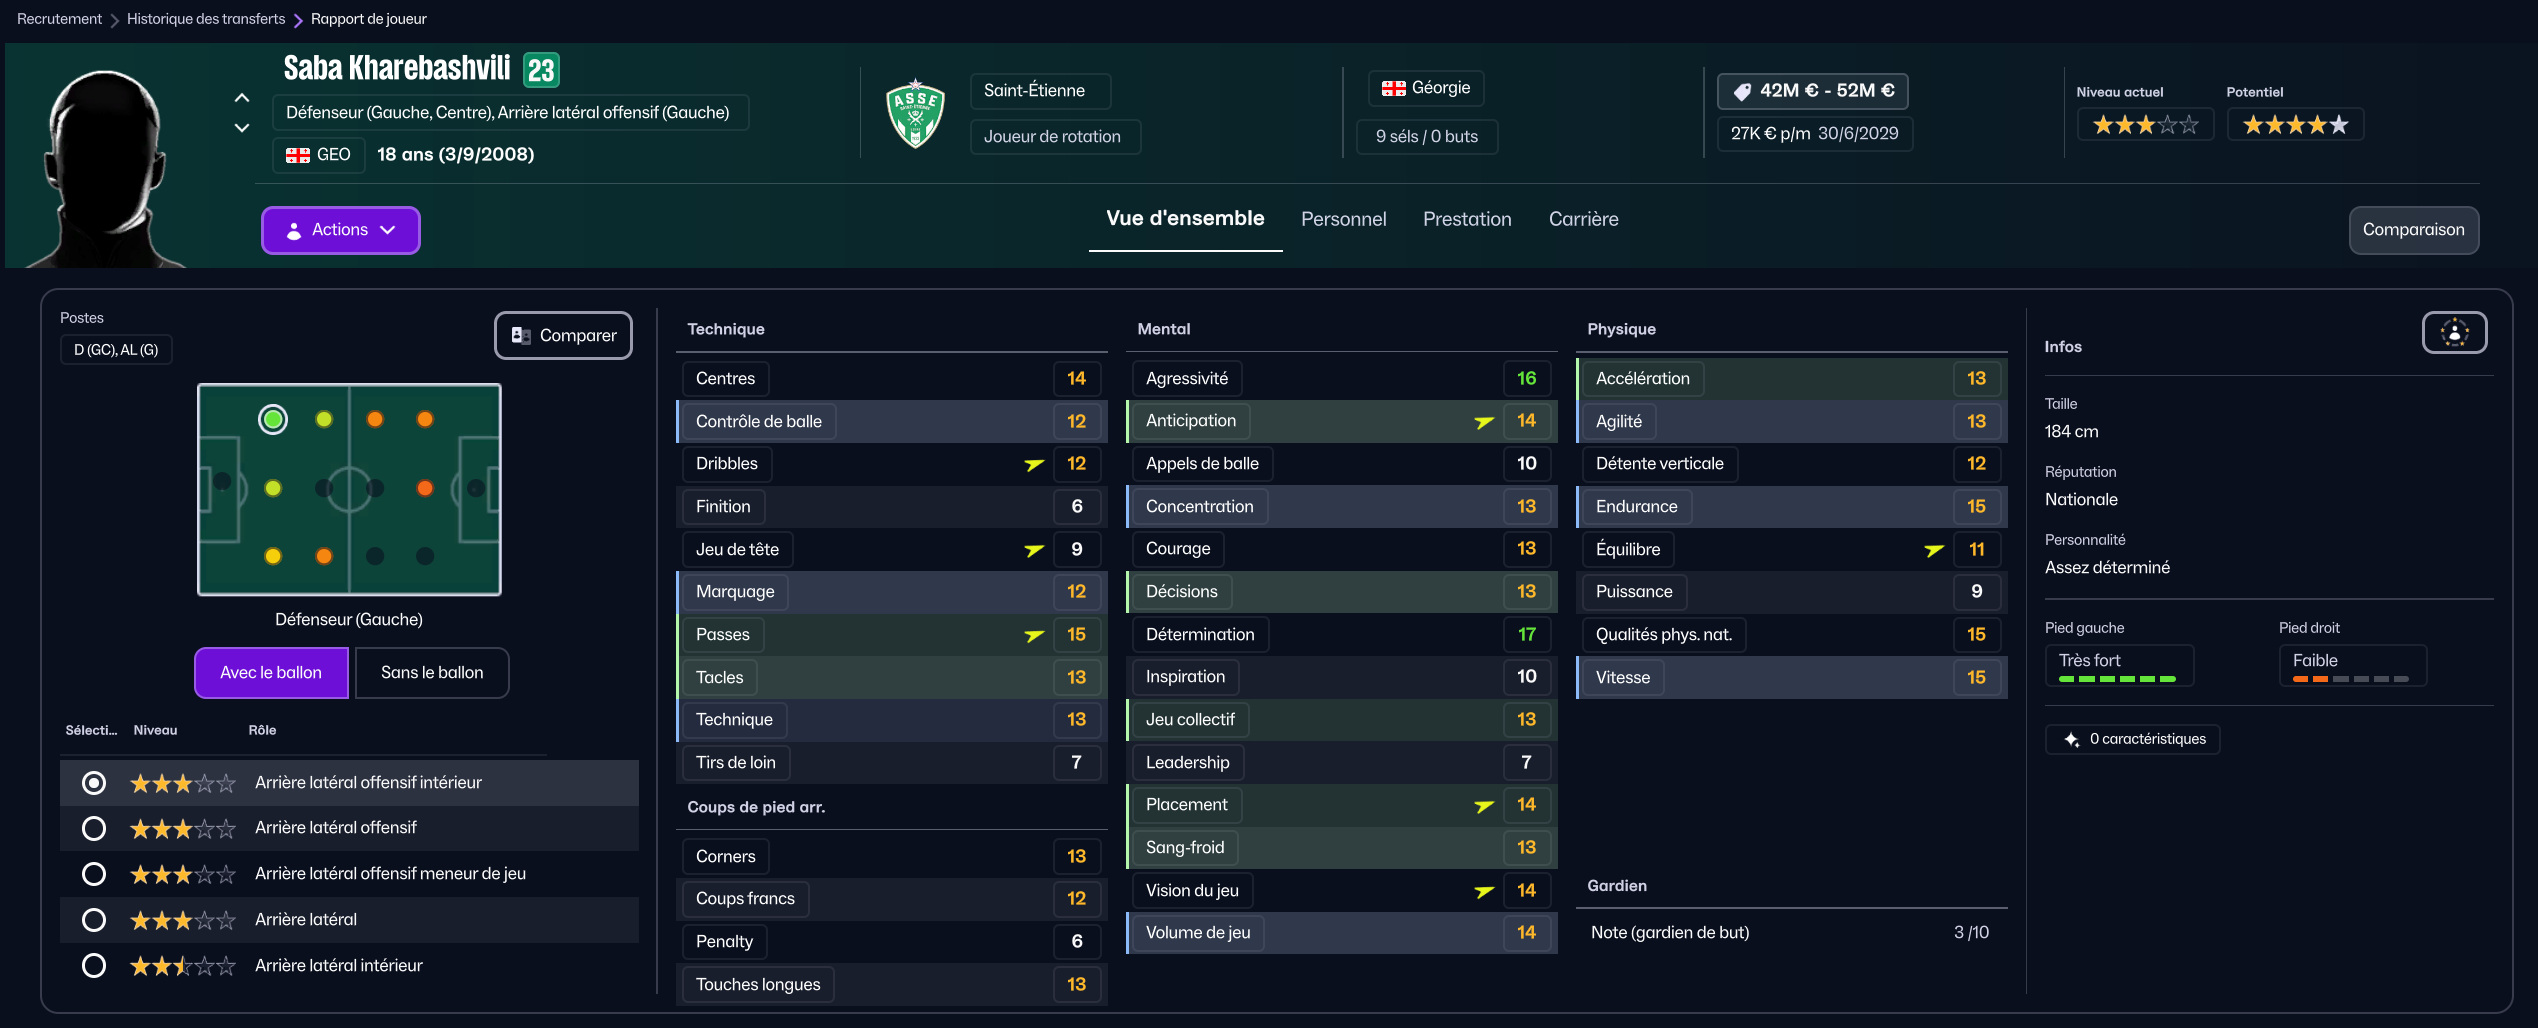This screenshot has width=2538, height=1028.
Task: Select the Arrière latéral intérieur role radio
Action: coord(94,966)
